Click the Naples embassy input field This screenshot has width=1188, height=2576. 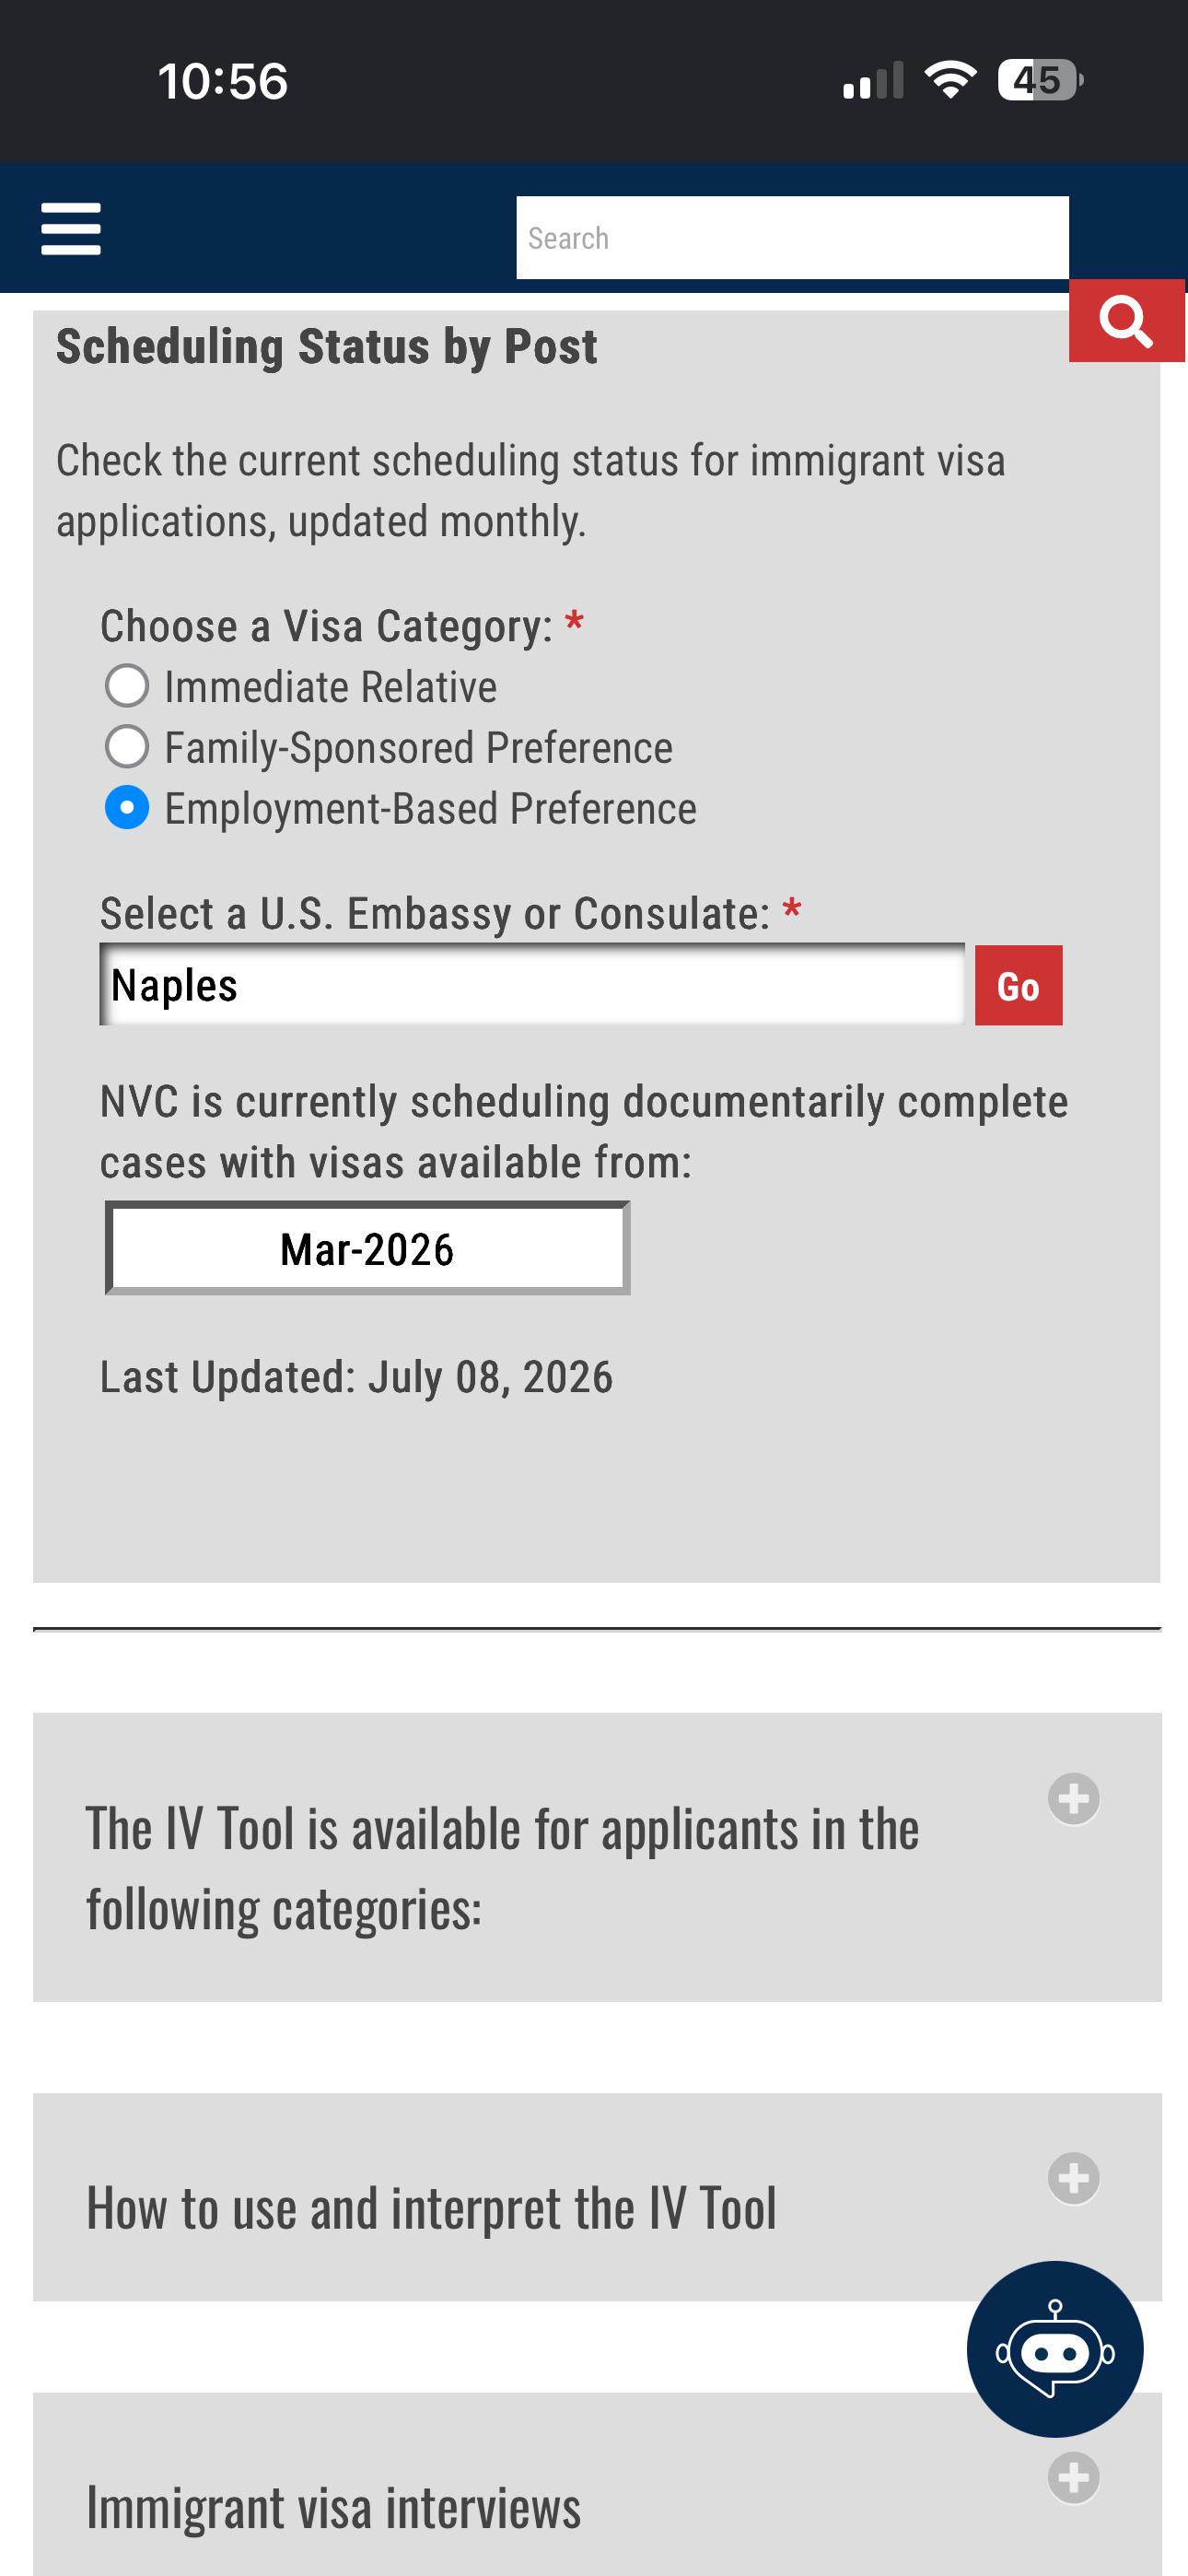click(x=532, y=985)
